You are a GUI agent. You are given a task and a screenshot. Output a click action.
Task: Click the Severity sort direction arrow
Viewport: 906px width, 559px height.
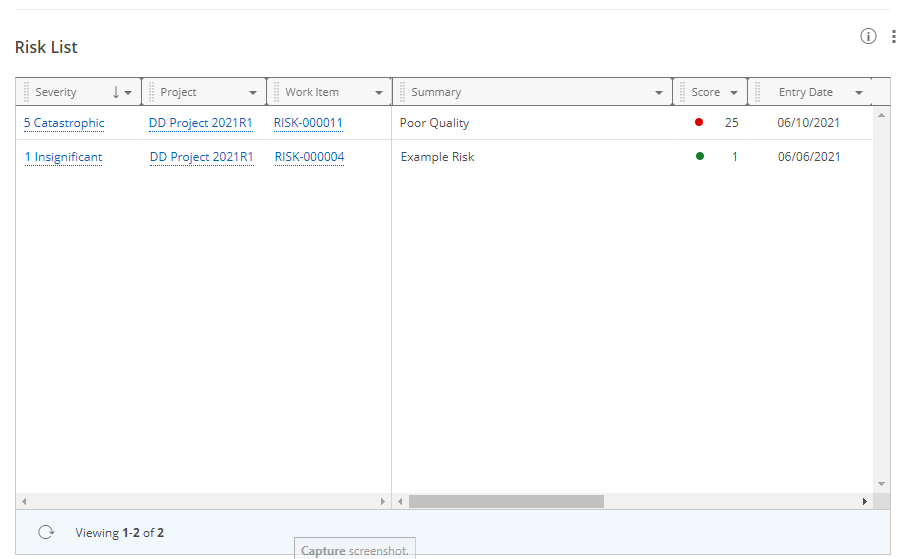click(116, 92)
